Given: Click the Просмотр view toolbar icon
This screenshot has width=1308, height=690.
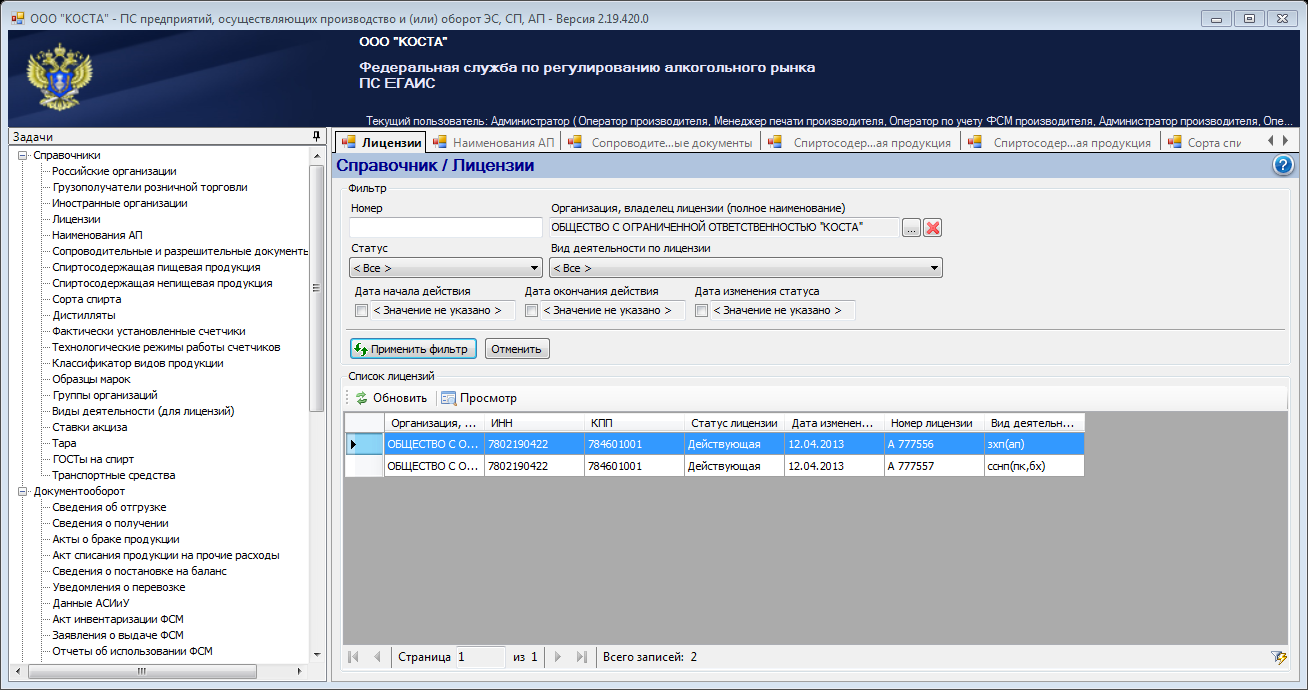Looking at the screenshot, I should click(x=448, y=398).
